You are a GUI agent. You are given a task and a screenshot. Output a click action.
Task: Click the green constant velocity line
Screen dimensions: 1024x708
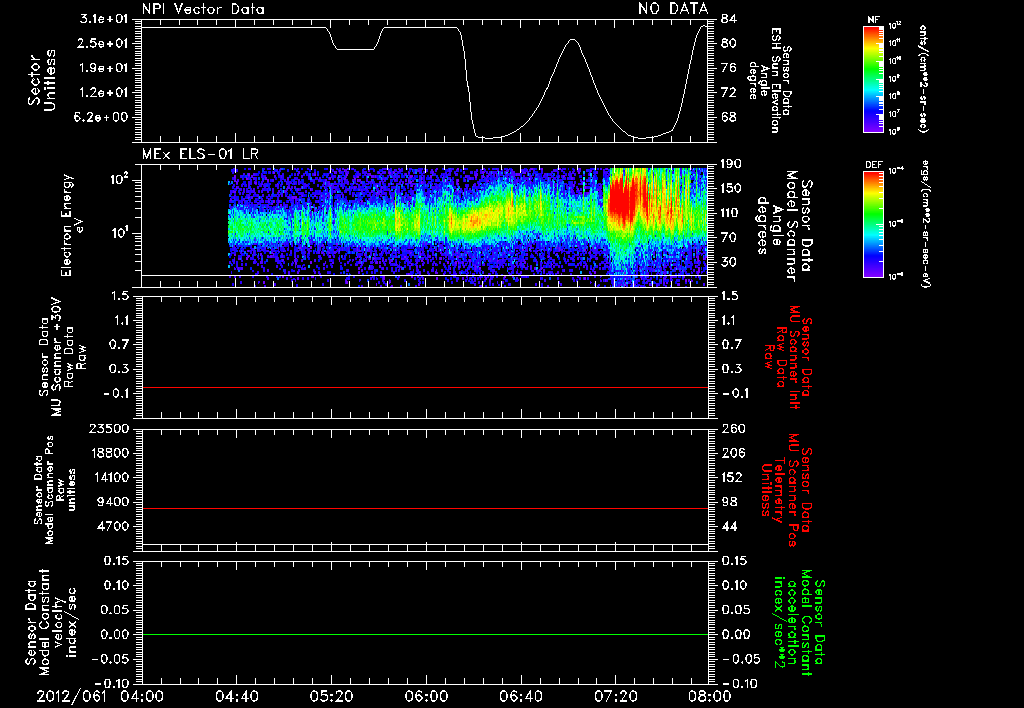(x=424, y=634)
